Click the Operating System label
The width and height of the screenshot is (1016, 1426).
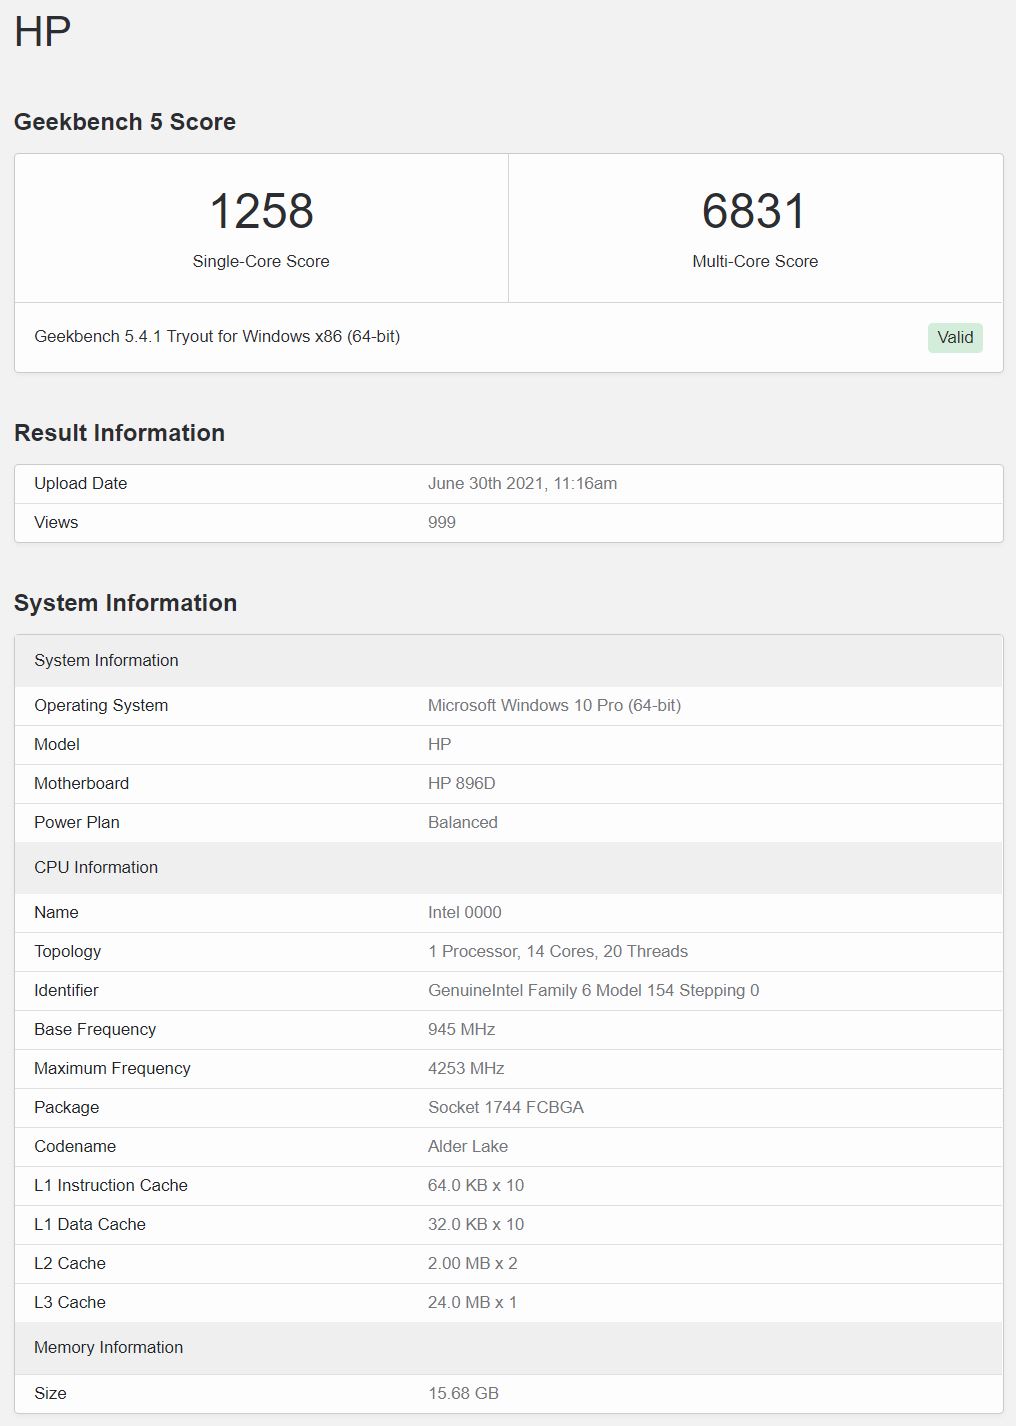(101, 705)
